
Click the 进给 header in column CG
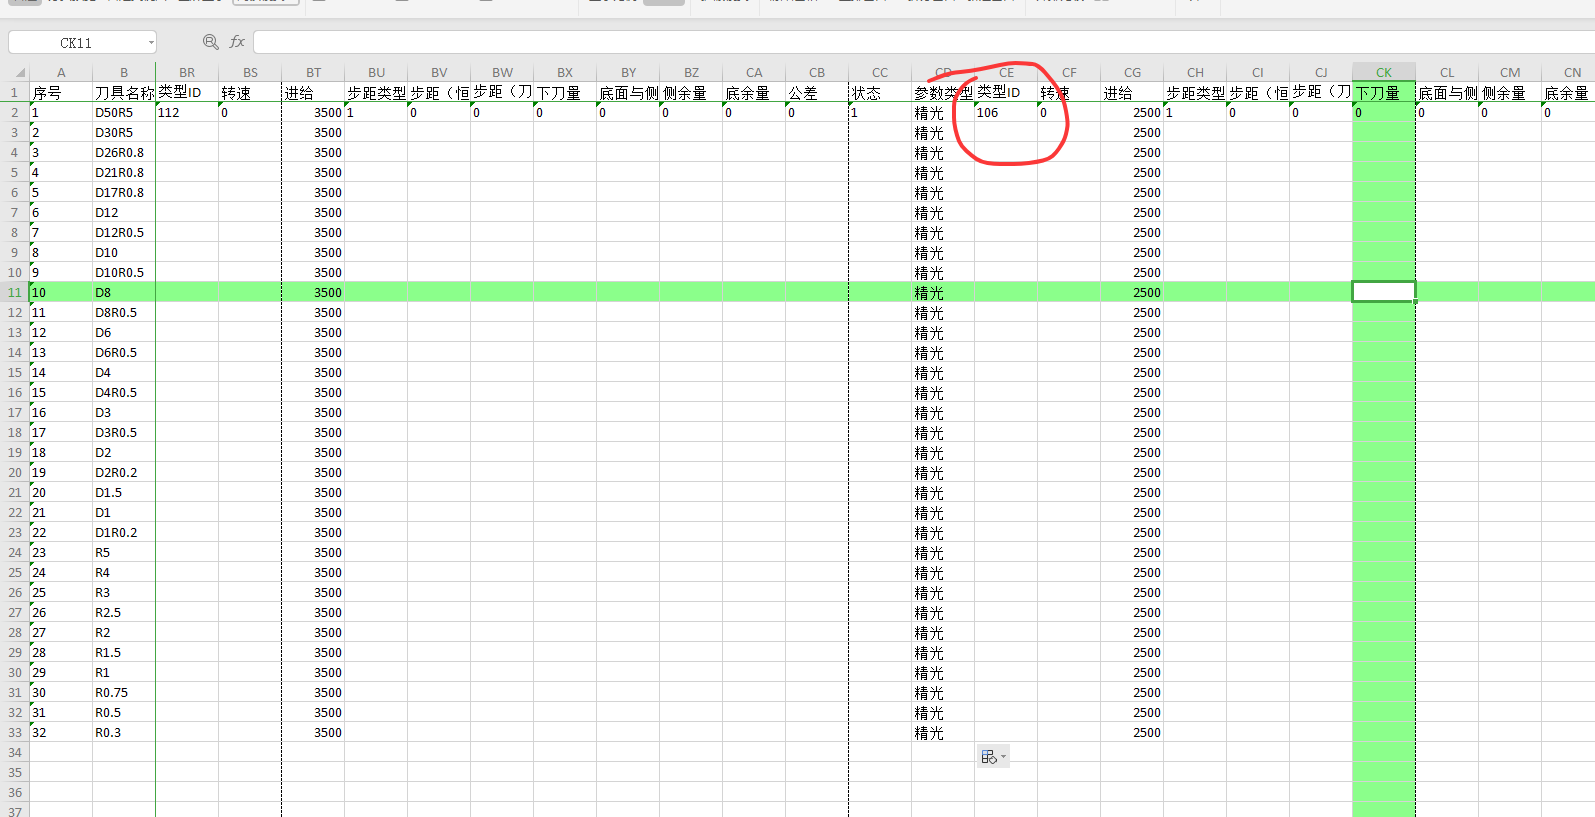coord(1132,92)
